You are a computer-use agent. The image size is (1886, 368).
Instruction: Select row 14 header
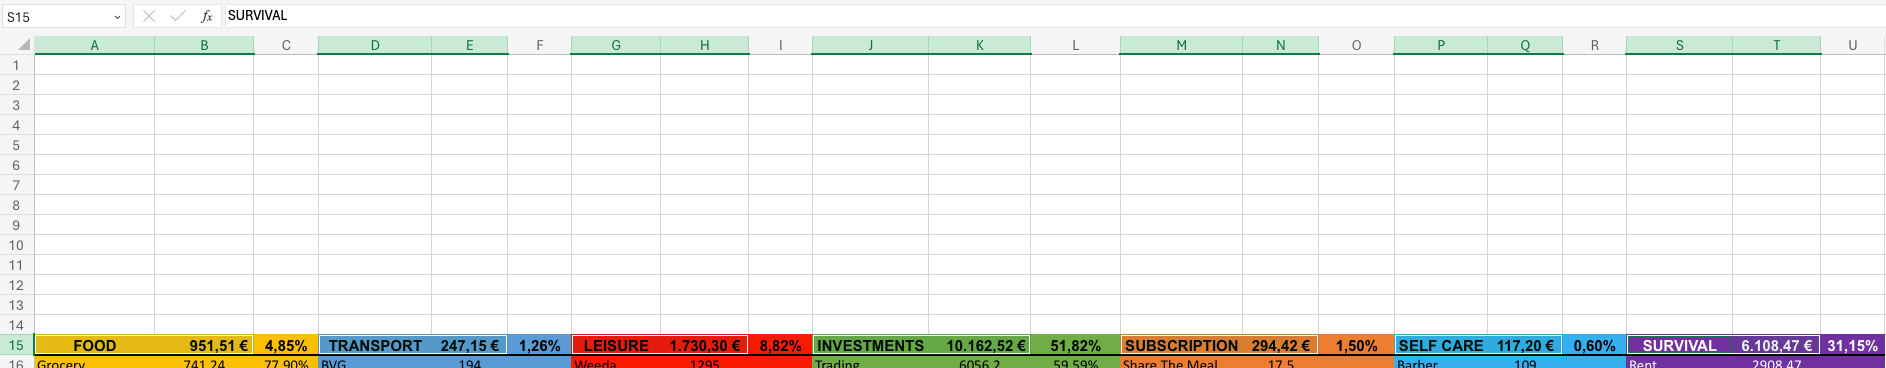tap(16, 325)
